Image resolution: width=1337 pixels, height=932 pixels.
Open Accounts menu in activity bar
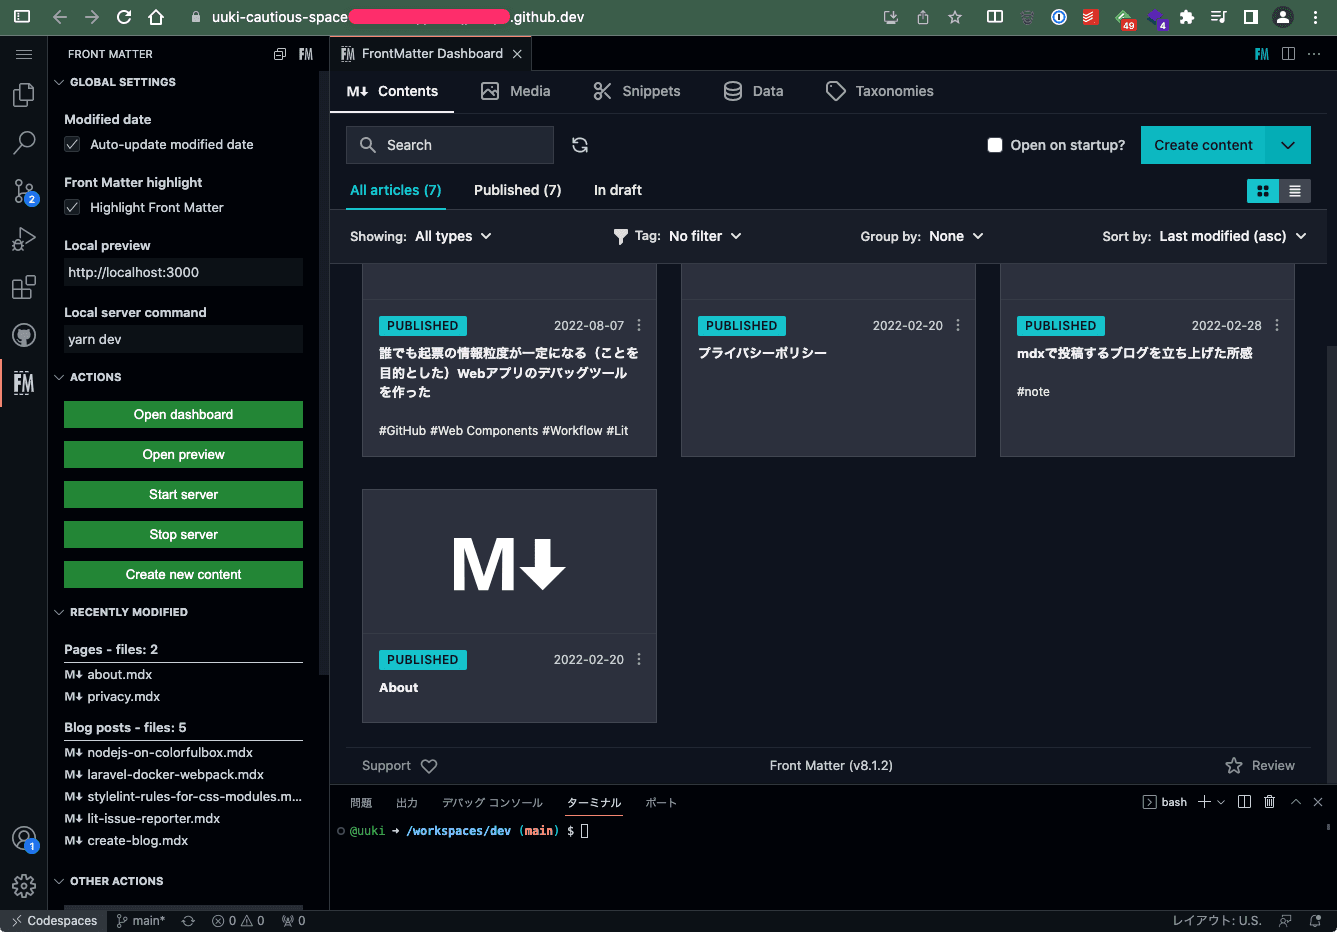click(24, 838)
